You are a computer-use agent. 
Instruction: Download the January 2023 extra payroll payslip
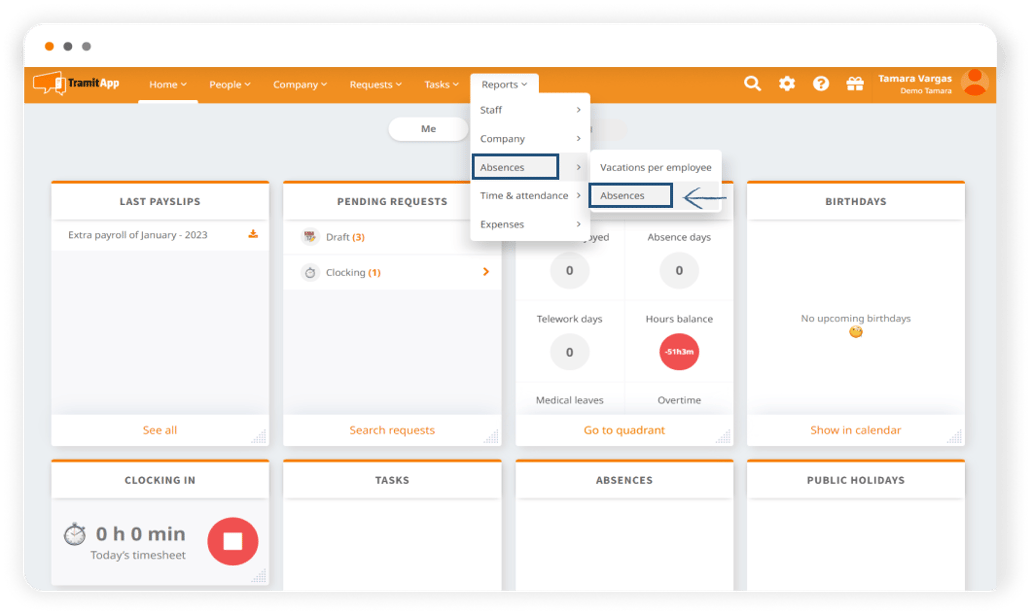[253, 235]
